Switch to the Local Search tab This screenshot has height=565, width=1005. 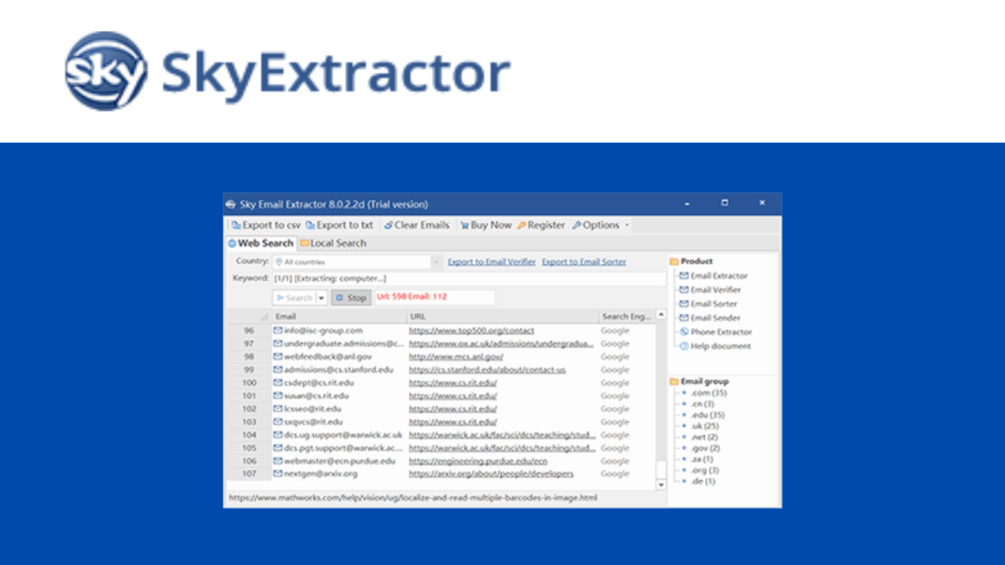(333, 243)
